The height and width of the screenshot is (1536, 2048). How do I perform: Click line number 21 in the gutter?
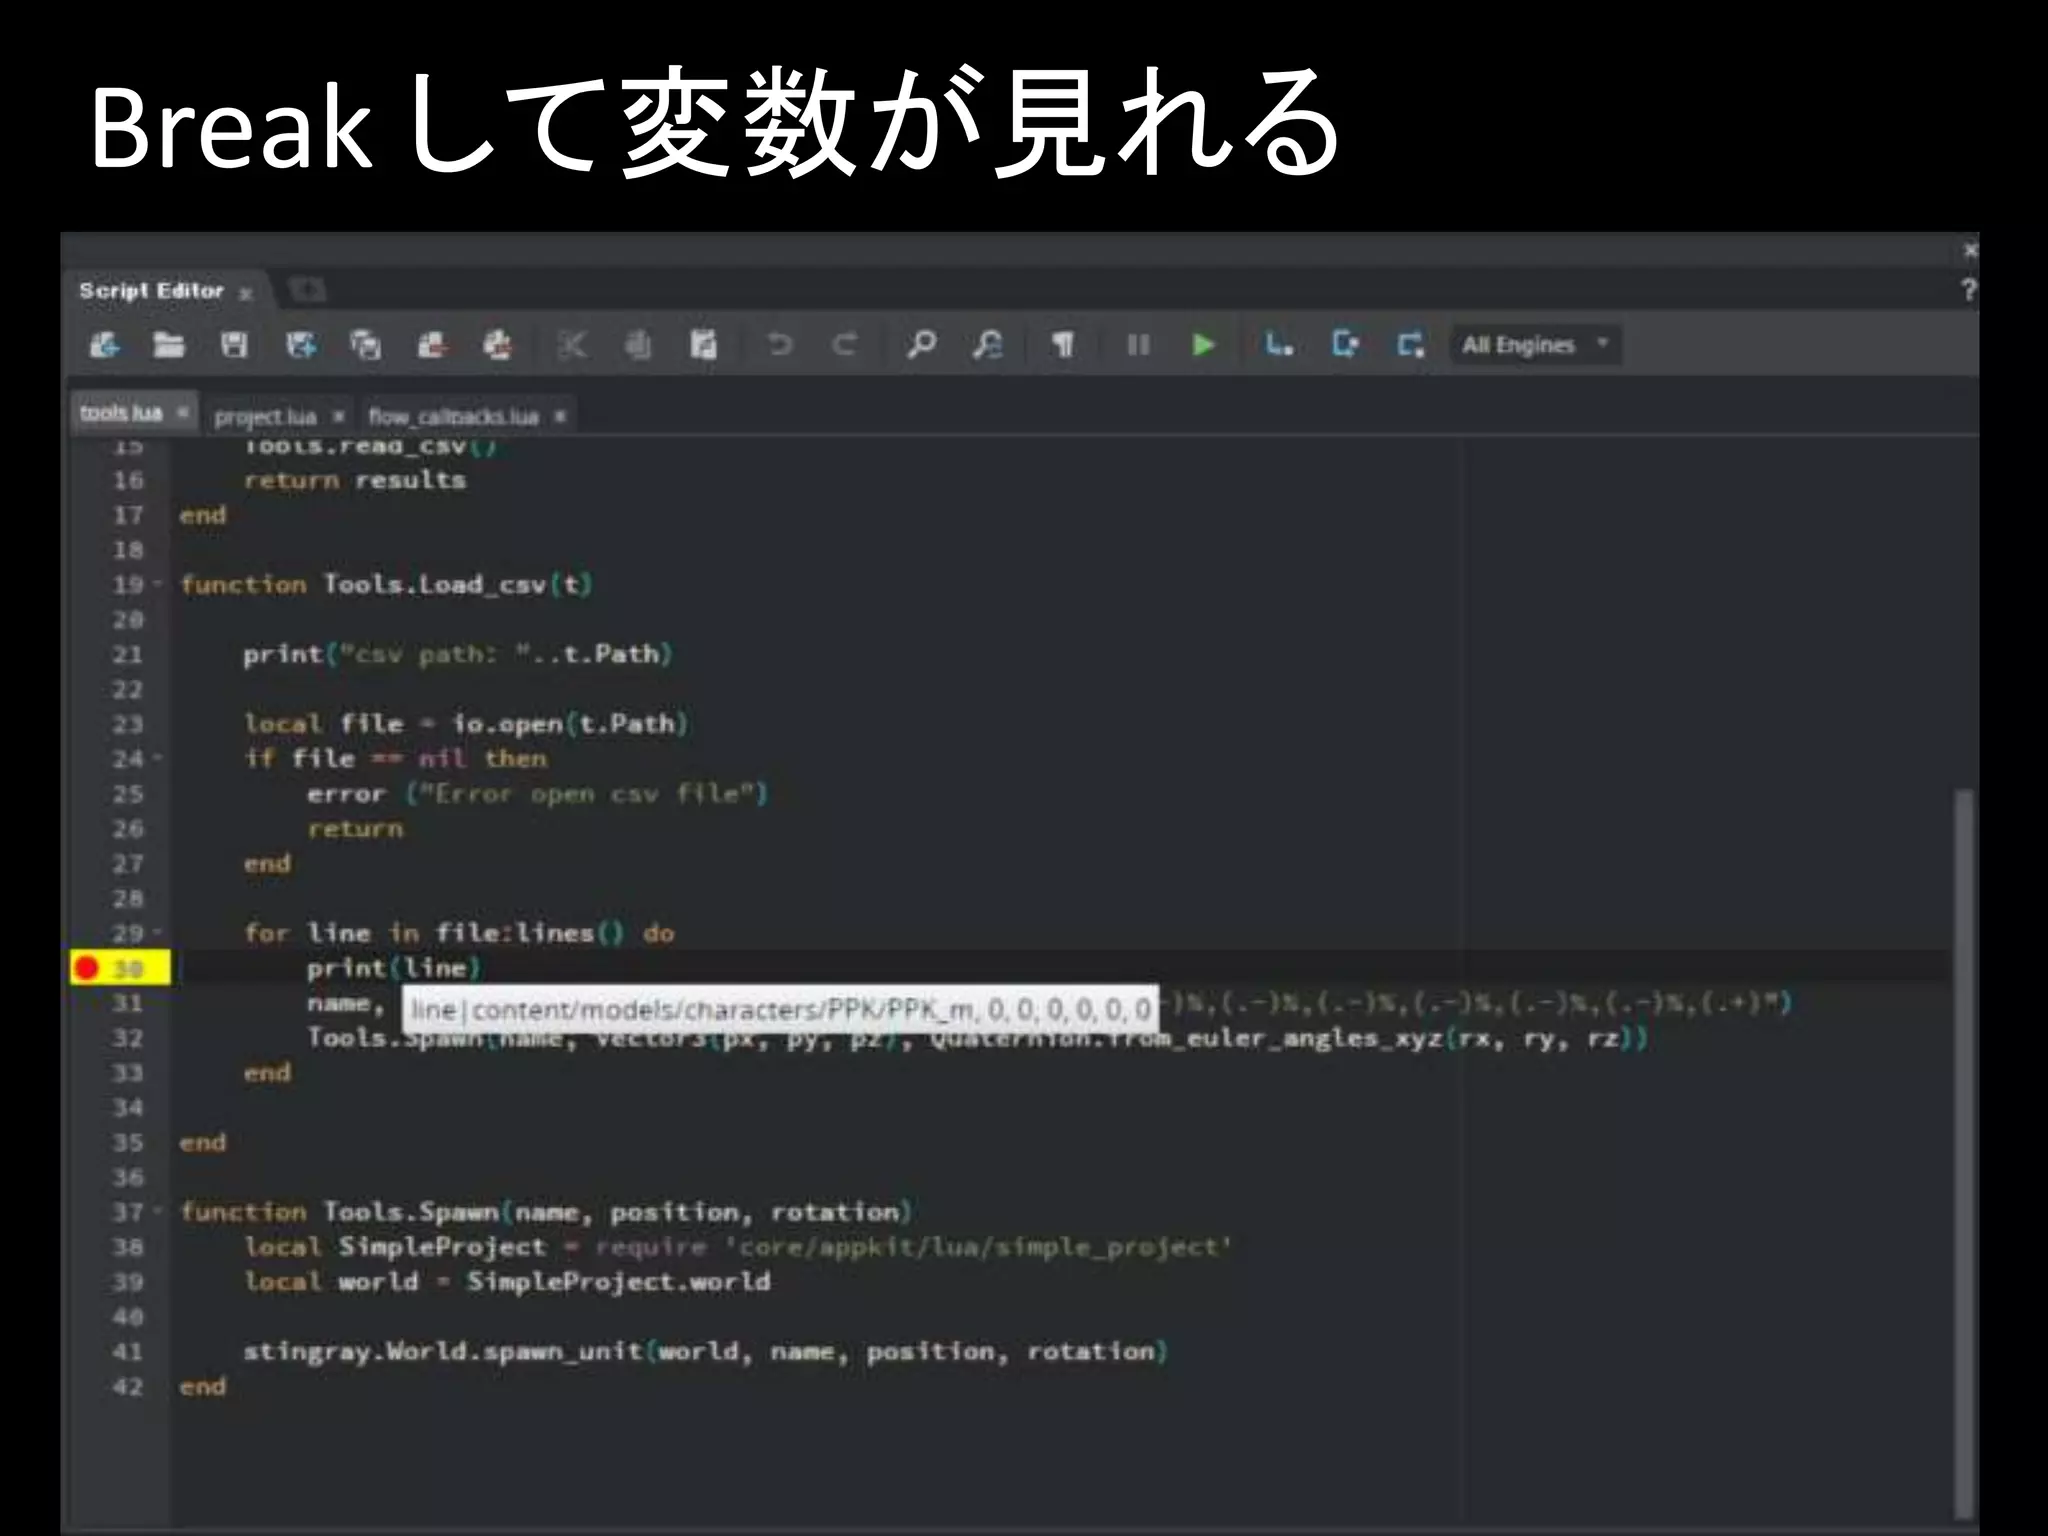[x=128, y=655]
